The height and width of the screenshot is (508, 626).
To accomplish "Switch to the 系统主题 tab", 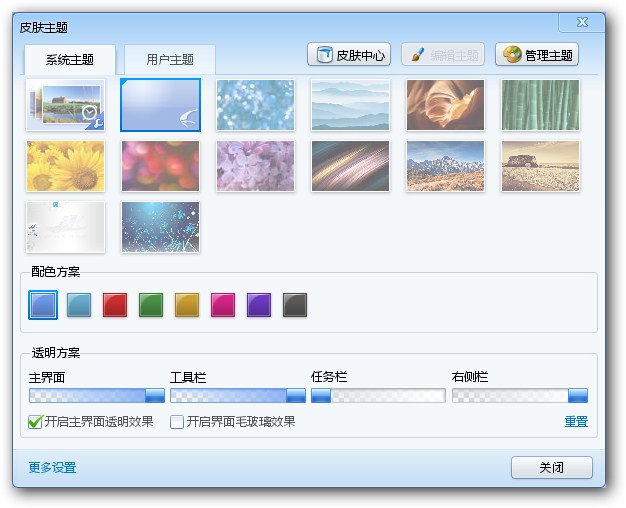I will click(70, 60).
